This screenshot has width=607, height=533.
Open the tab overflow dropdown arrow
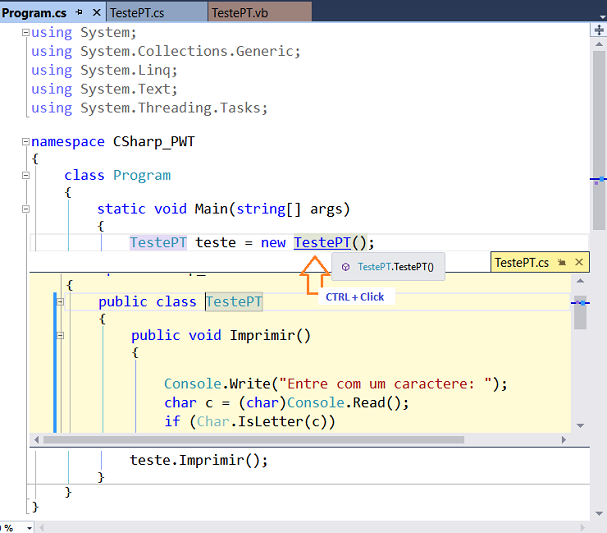point(602,17)
